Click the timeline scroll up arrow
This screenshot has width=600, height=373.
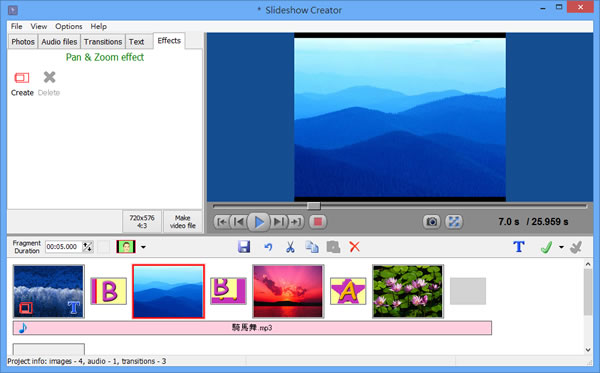coord(588,264)
